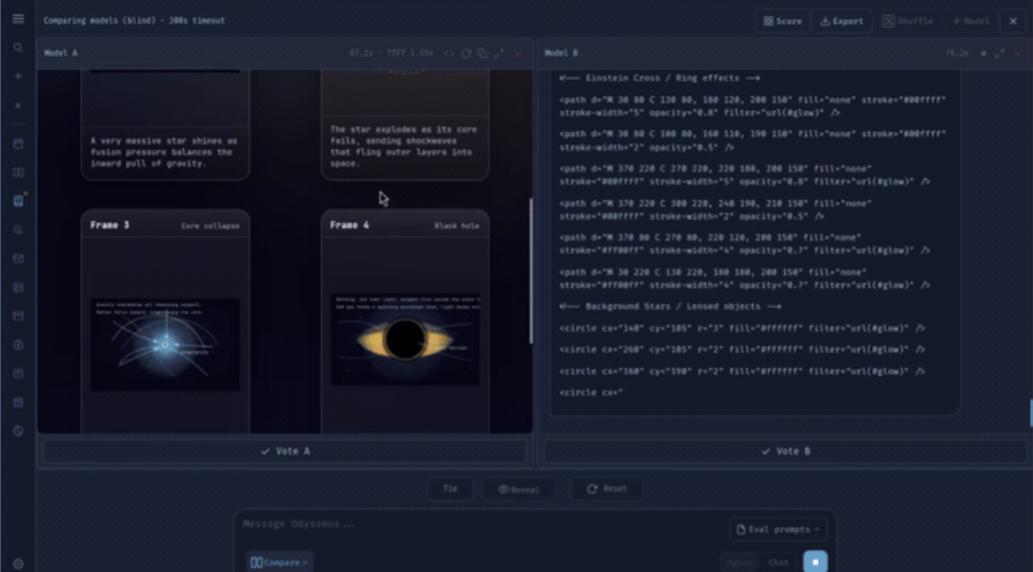This screenshot has width=1033, height=572.
Task: Vote for Model B
Action: coord(785,451)
